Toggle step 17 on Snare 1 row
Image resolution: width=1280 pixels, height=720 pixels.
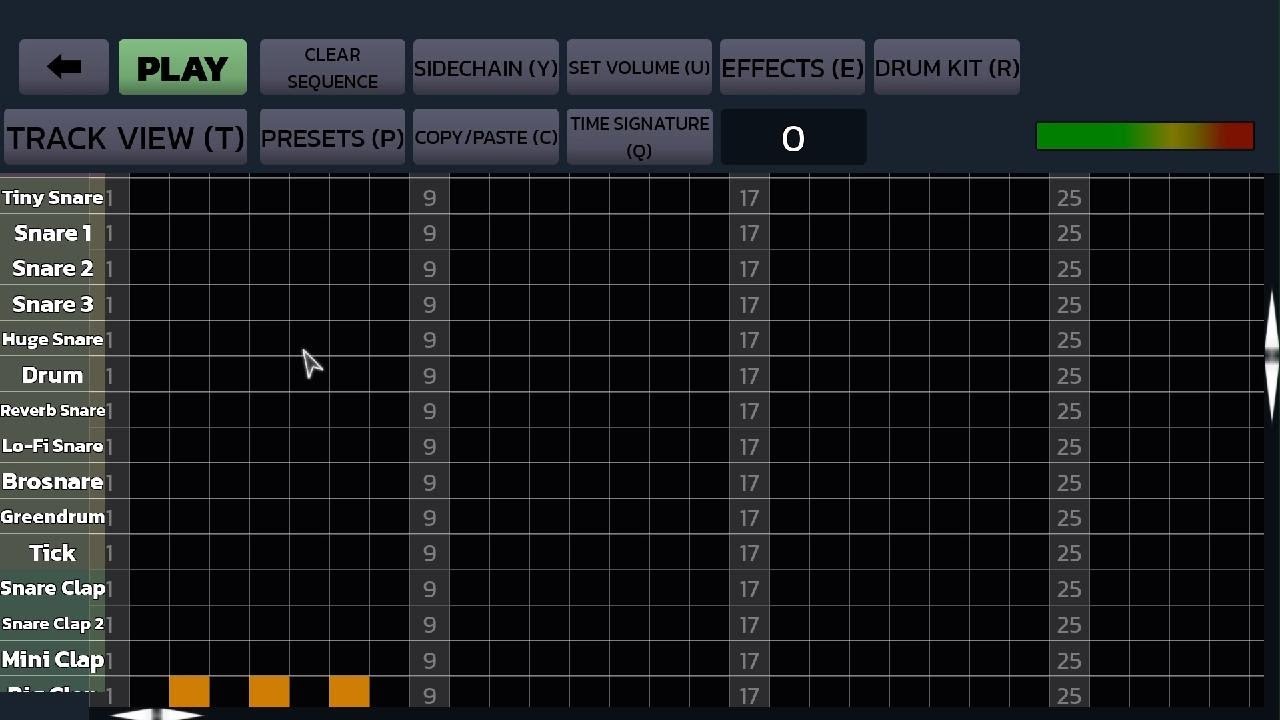point(749,233)
